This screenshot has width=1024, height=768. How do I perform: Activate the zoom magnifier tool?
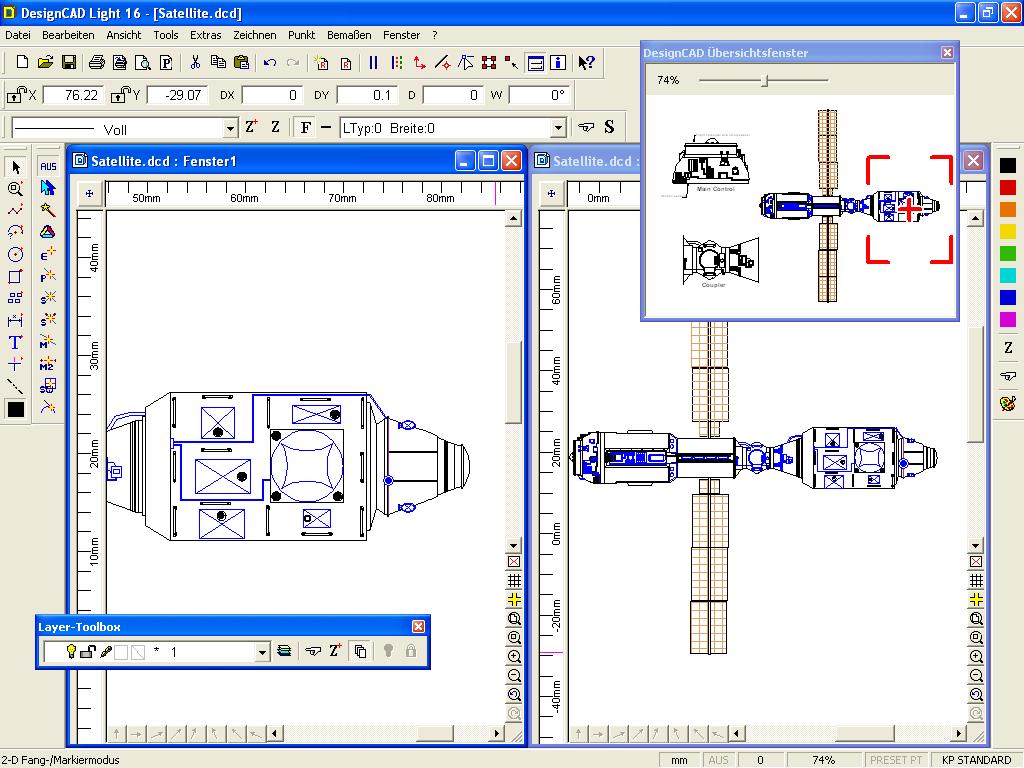pyautogui.click(x=14, y=188)
